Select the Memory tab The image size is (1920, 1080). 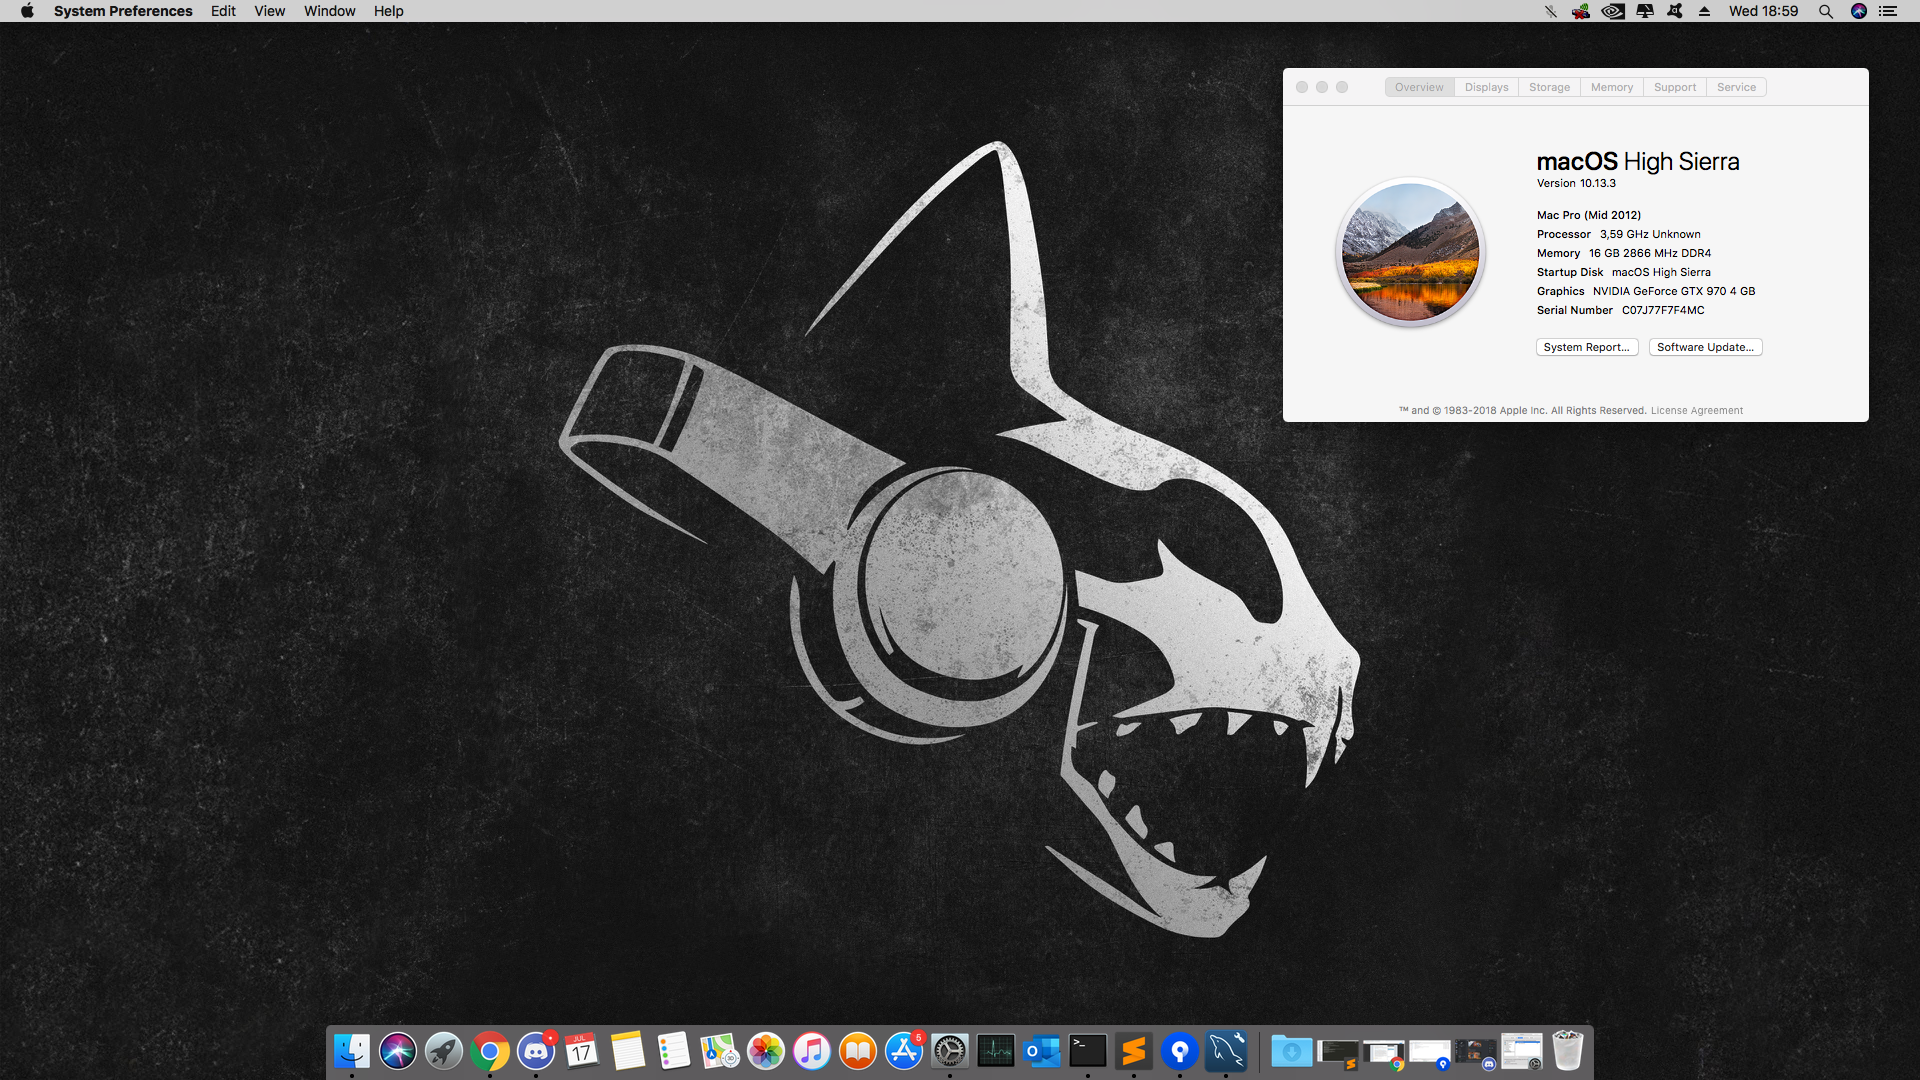tap(1611, 87)
